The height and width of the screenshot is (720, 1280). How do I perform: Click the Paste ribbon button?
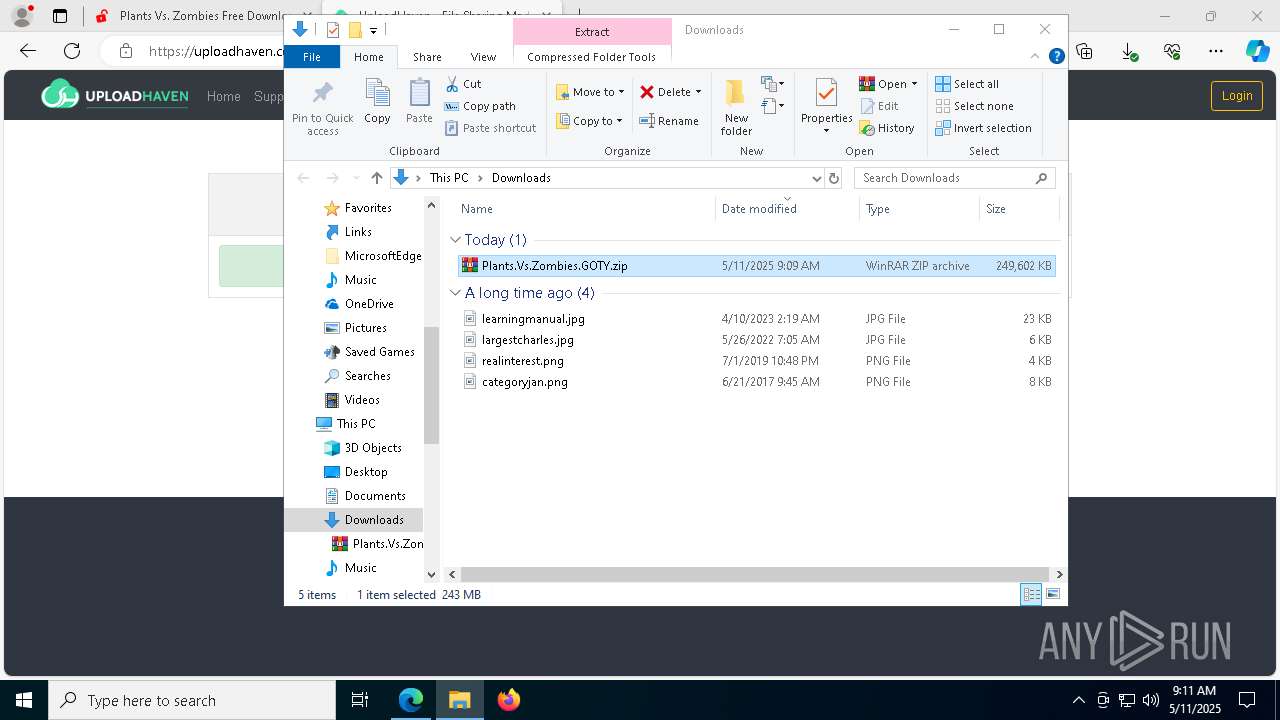[x=419, y=101]
